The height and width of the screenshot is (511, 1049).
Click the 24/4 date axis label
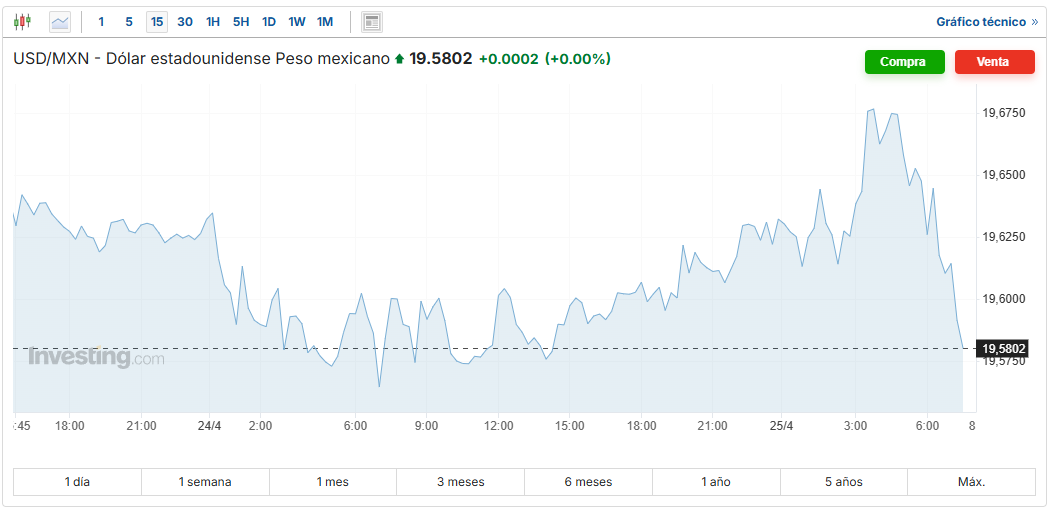click(210, 426)
